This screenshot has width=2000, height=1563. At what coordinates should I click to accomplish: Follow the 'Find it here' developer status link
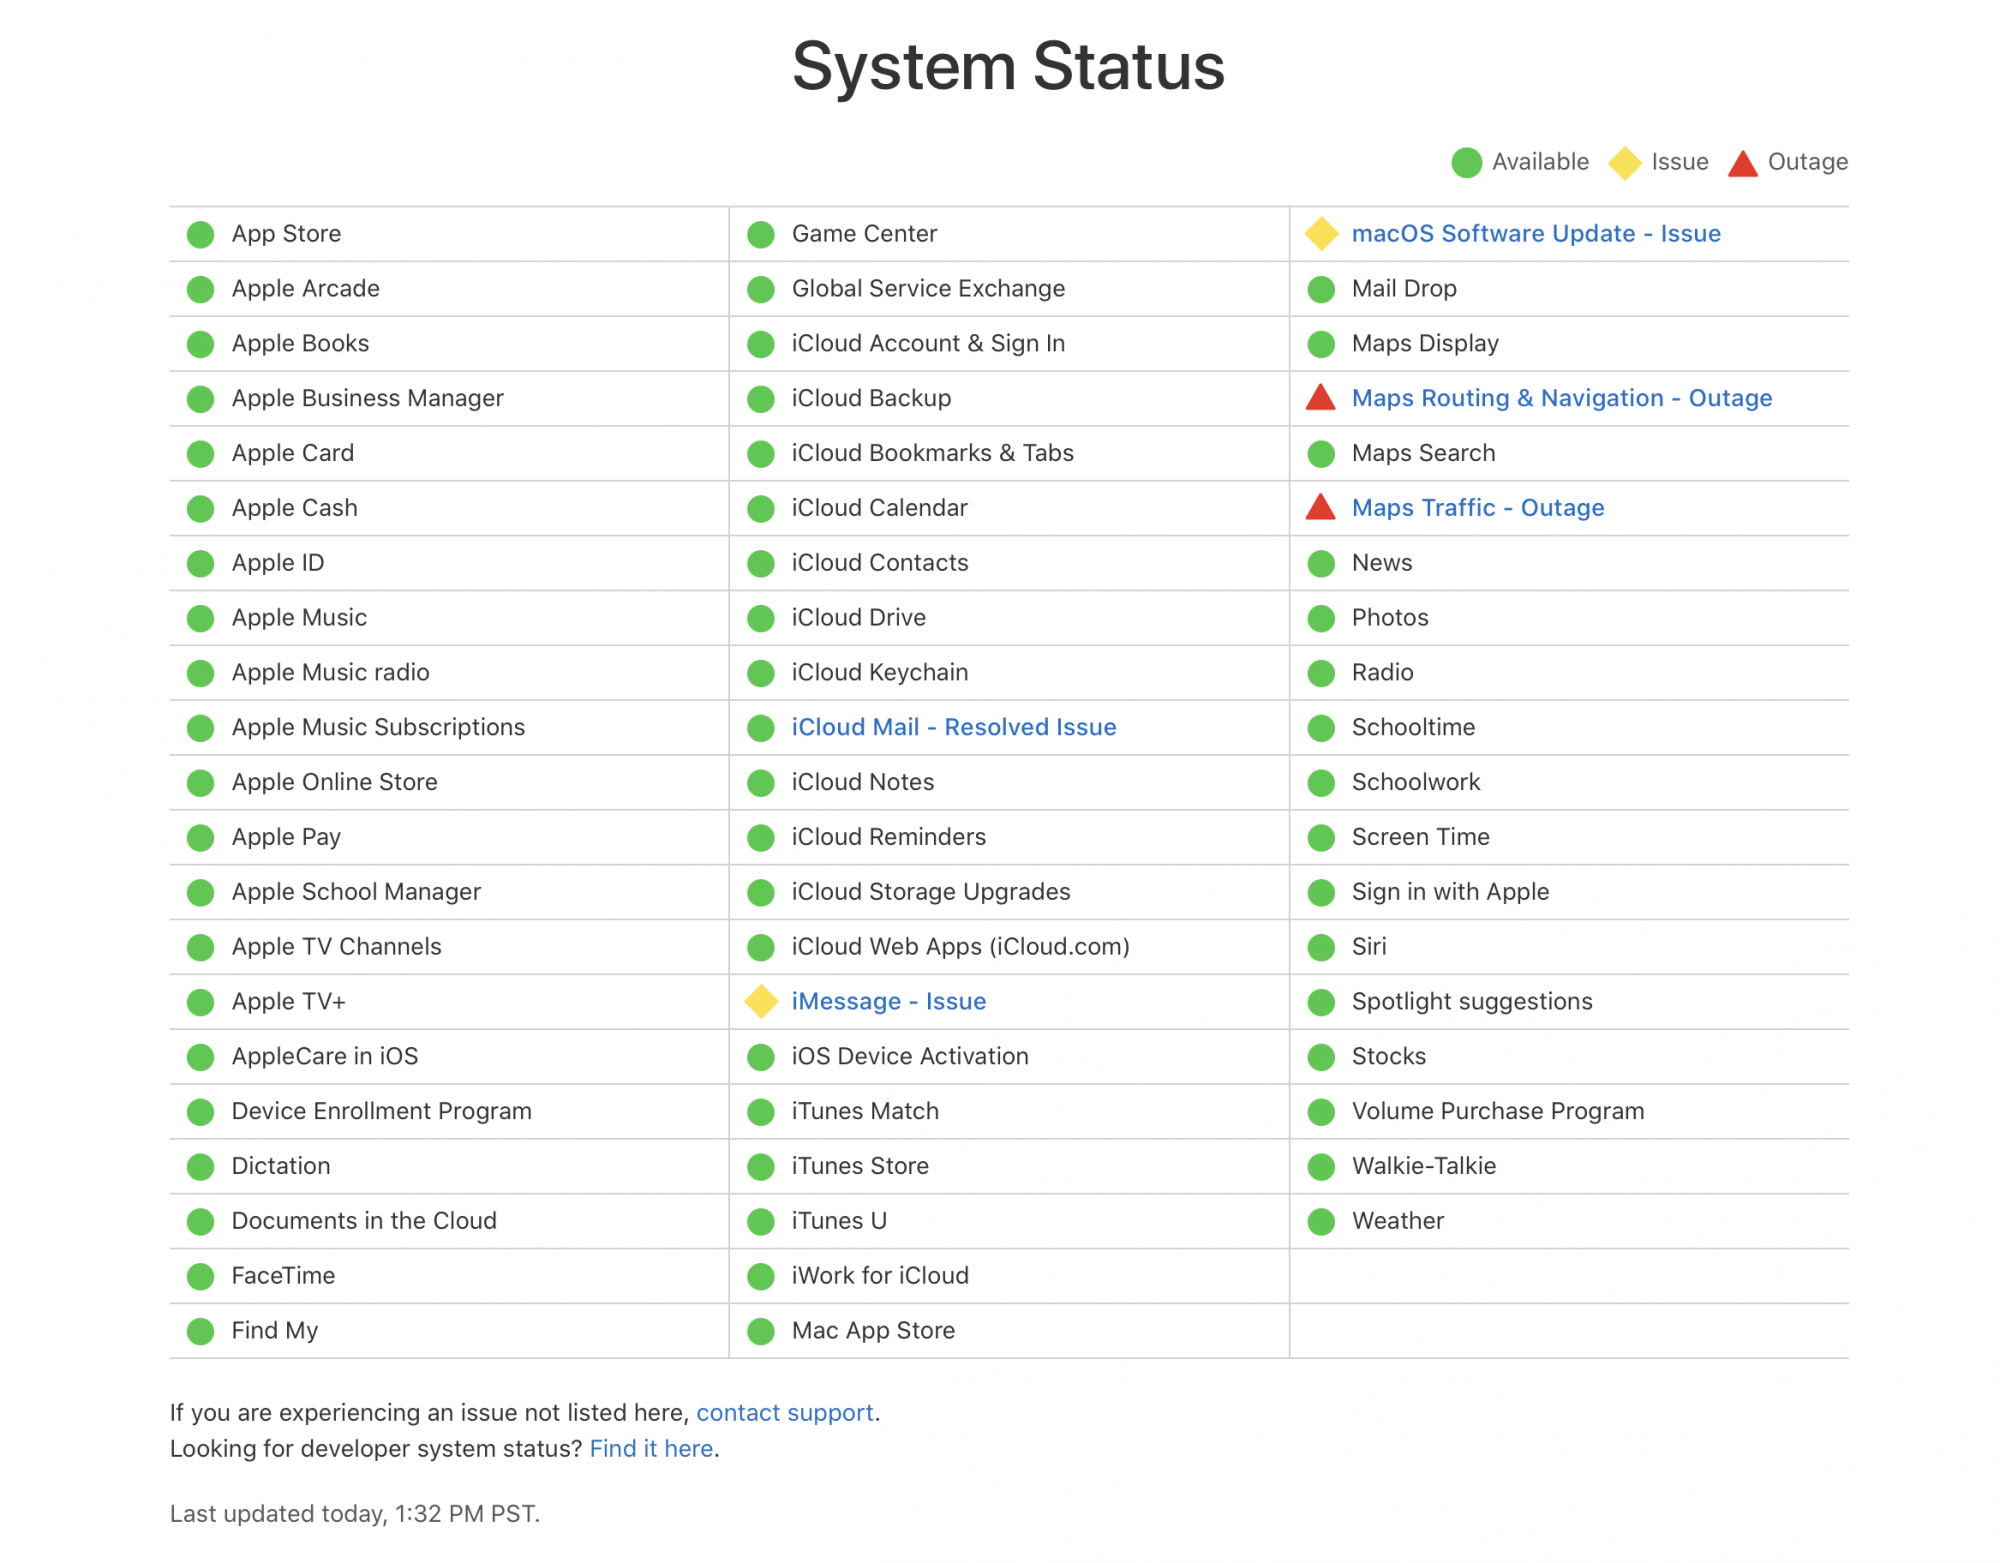pos(651,1448)
